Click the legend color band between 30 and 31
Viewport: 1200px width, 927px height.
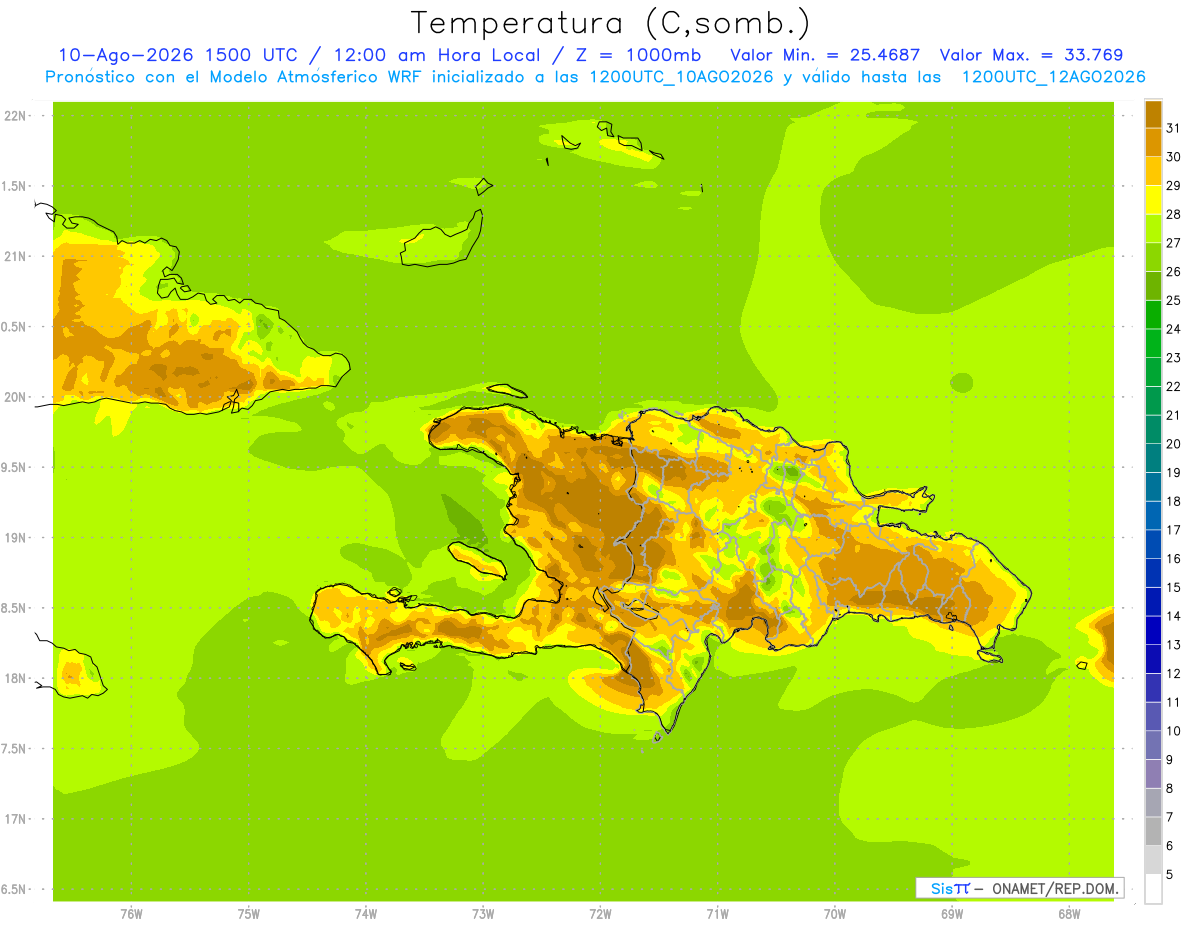click(1153, 142)
